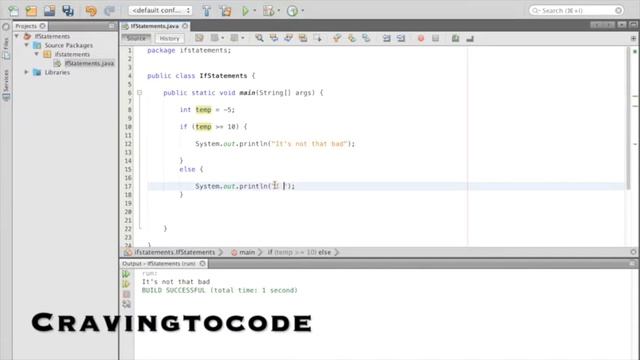Image resolution: width=640 pixels, height=360 pixels.
Task: Open the Files side tab
Action: (6, 49)
